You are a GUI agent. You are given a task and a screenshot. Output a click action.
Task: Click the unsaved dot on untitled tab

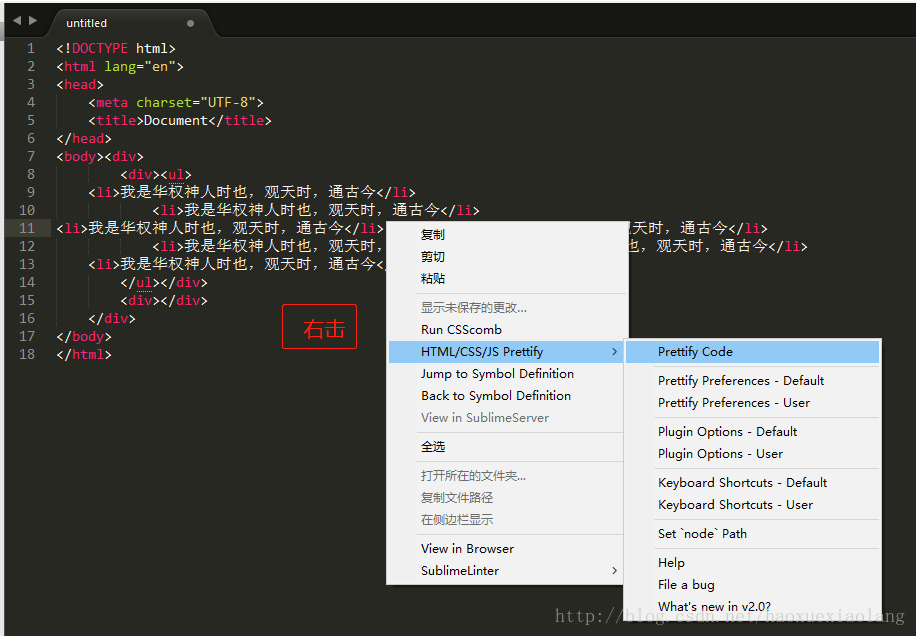coord(190,23)
